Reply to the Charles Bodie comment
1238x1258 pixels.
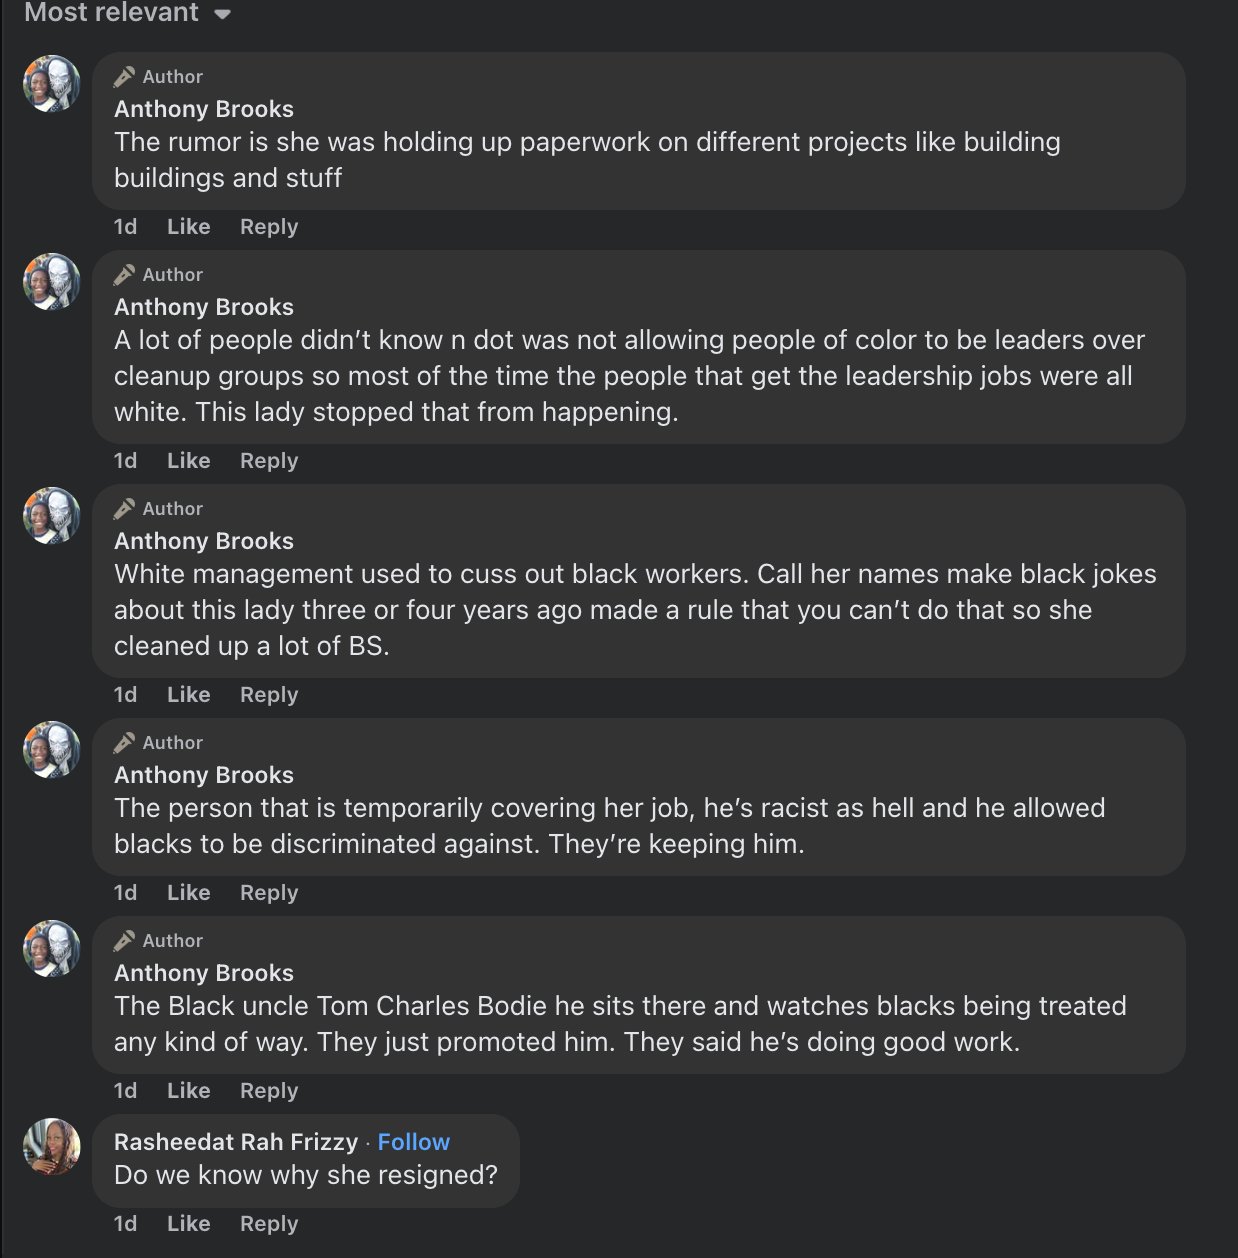pyautogui.click(x=269, y=1091)
